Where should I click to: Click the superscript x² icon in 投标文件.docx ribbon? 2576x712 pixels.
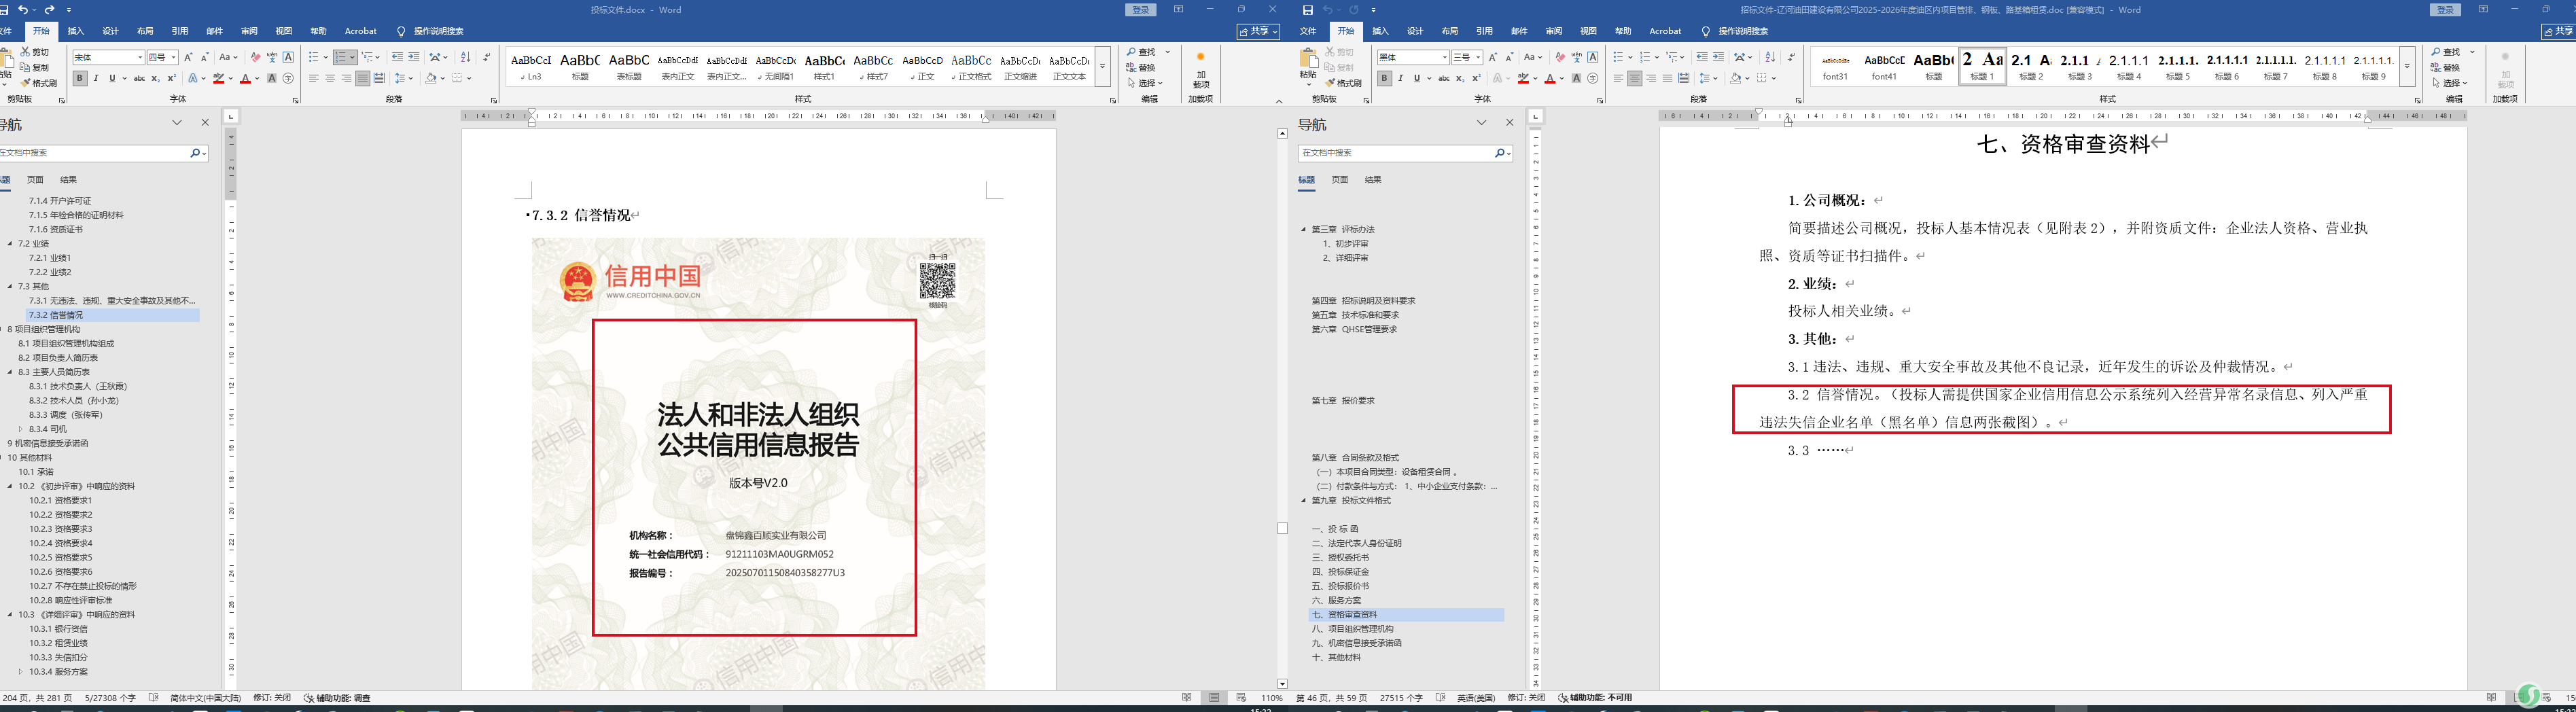click(171, 79)
